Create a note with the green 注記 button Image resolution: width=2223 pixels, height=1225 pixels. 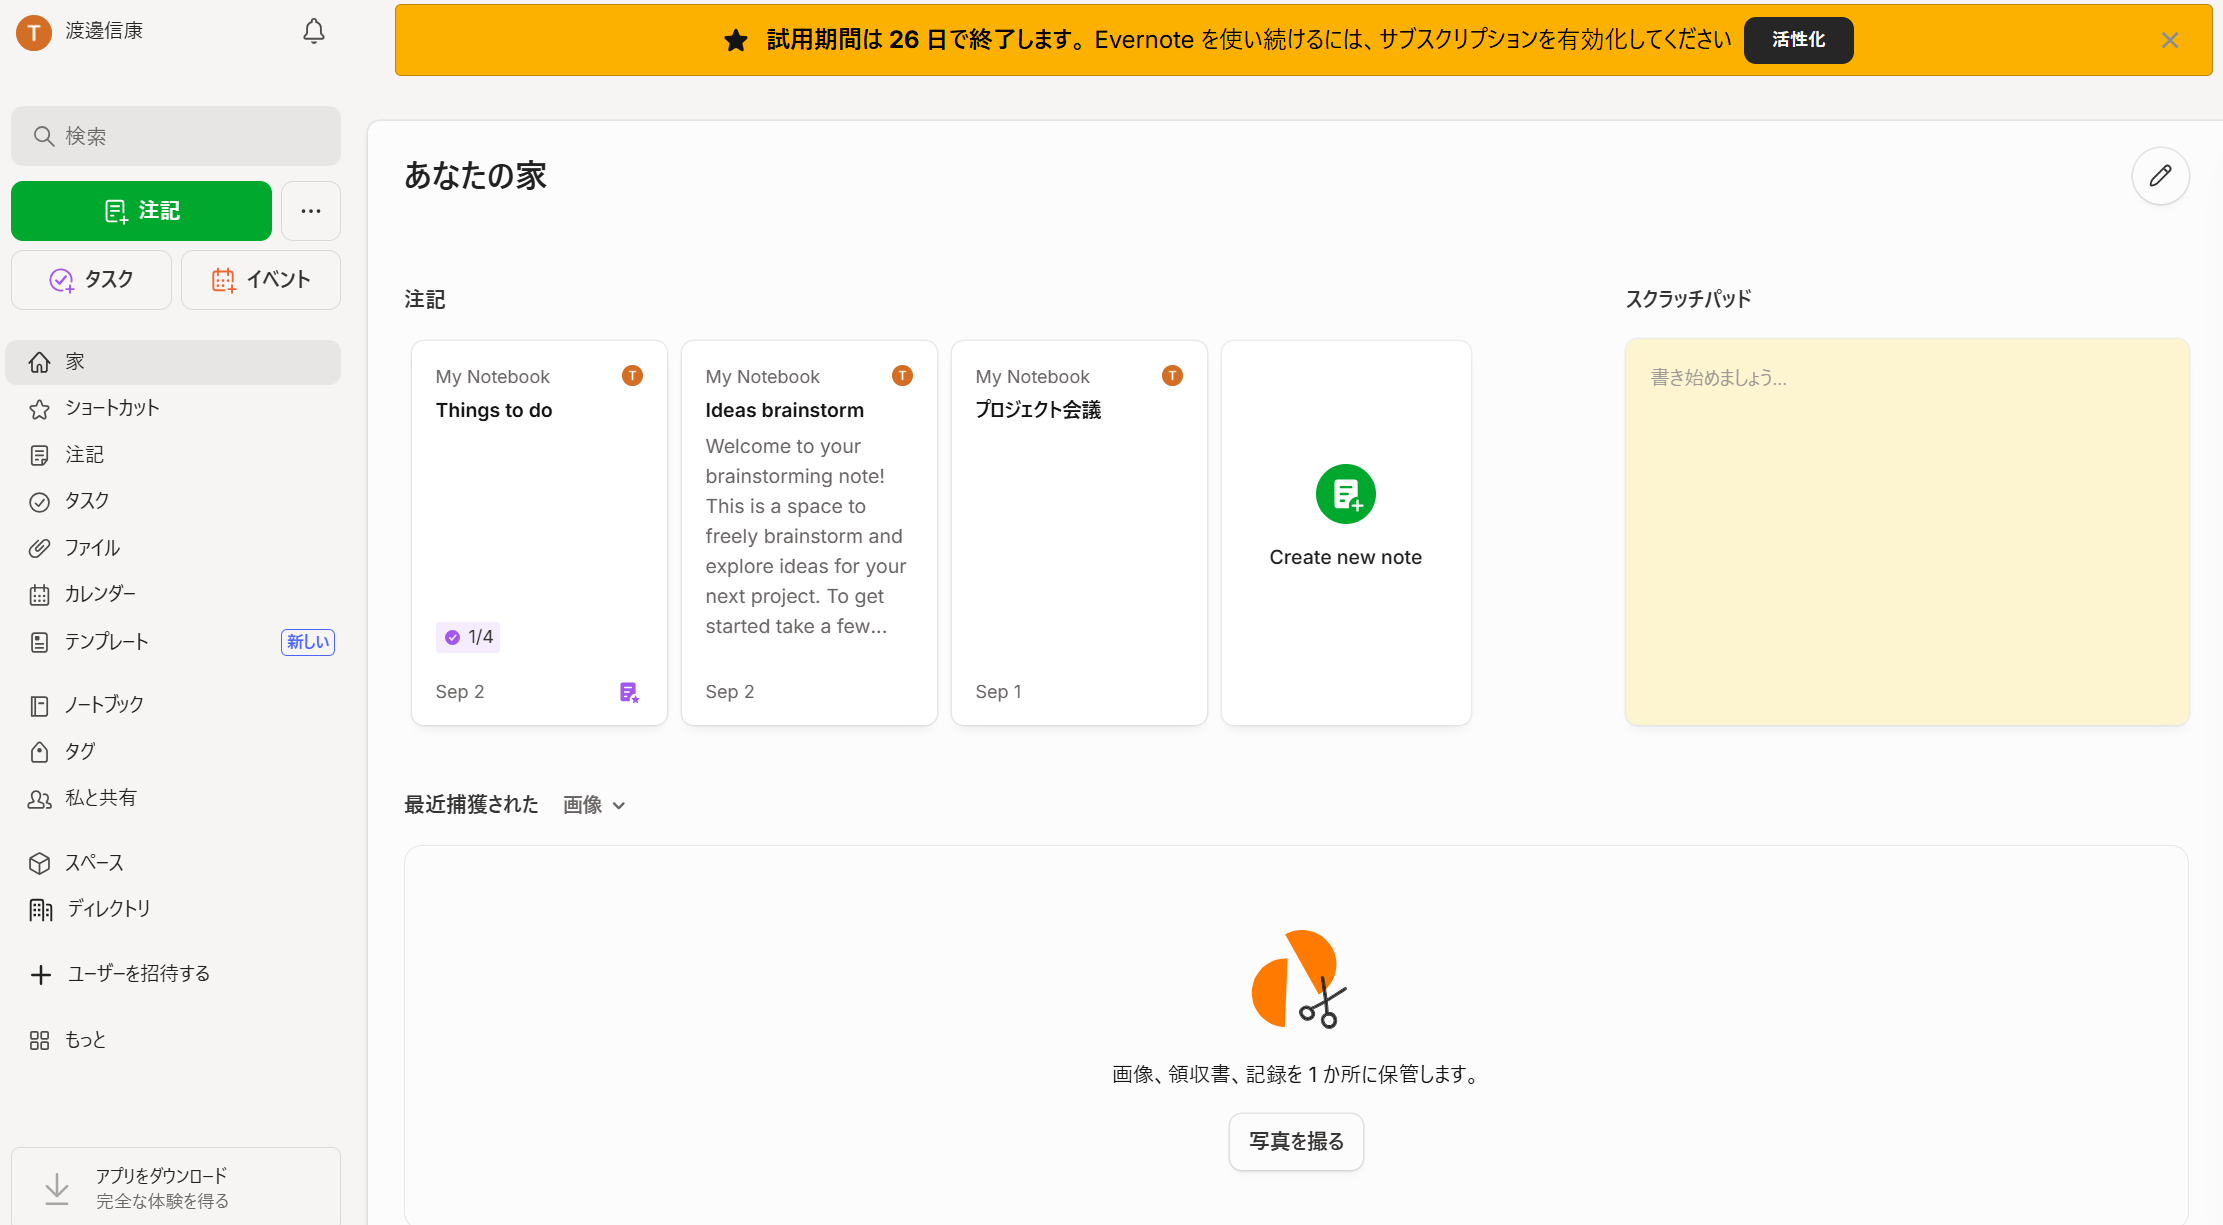point(141,211)
